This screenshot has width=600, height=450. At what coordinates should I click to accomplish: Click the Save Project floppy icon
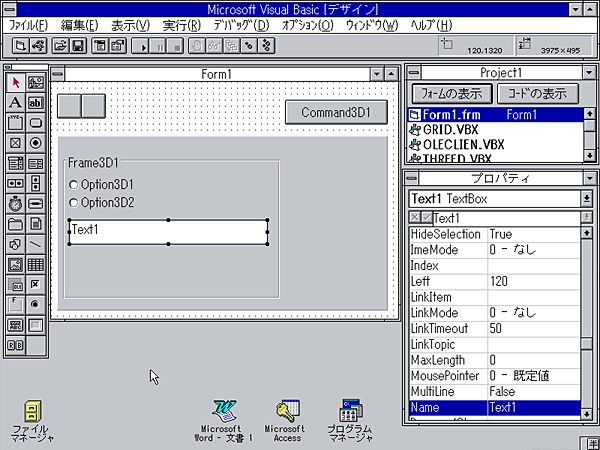[x=78, y=46]
